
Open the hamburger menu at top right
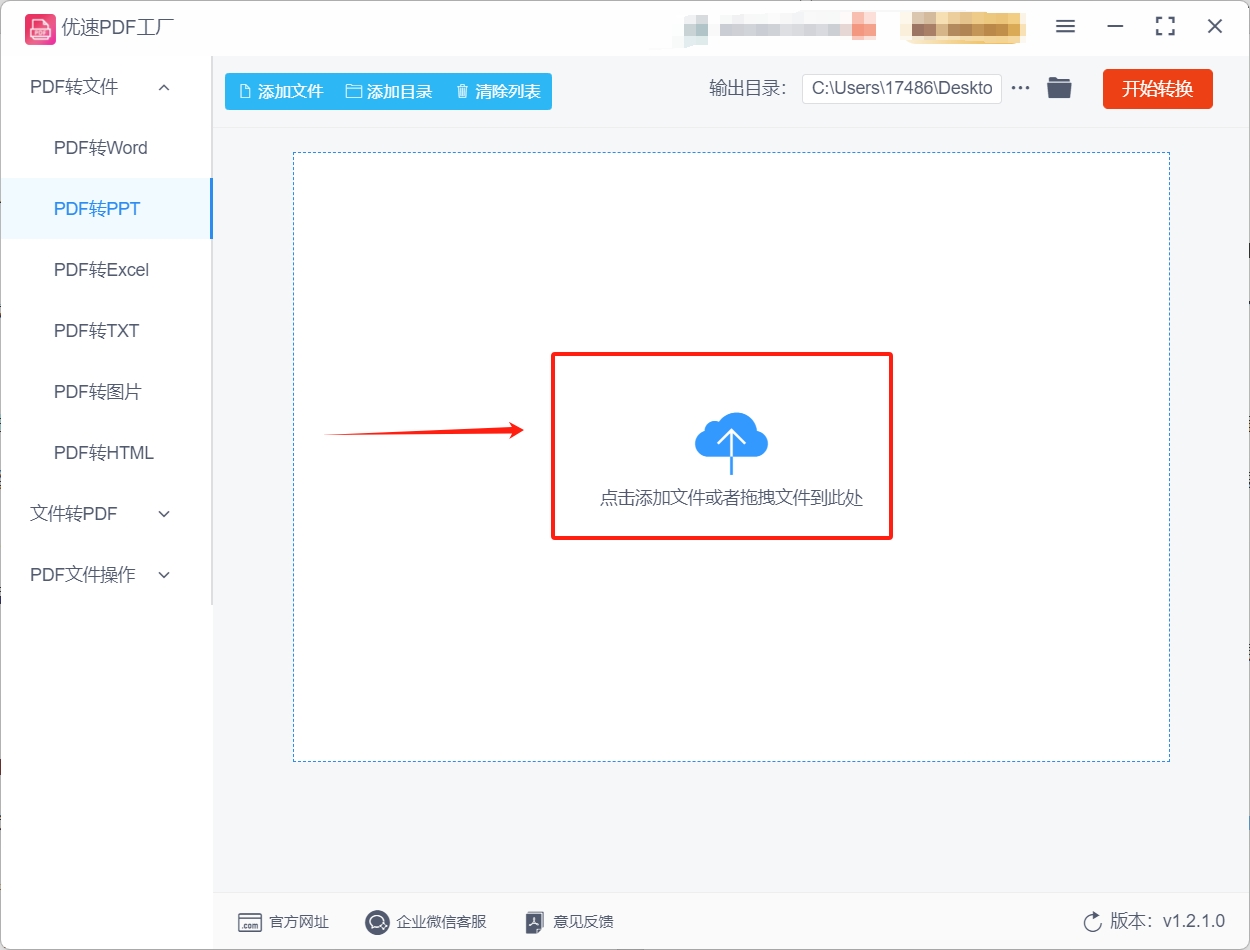[1065, 27]
